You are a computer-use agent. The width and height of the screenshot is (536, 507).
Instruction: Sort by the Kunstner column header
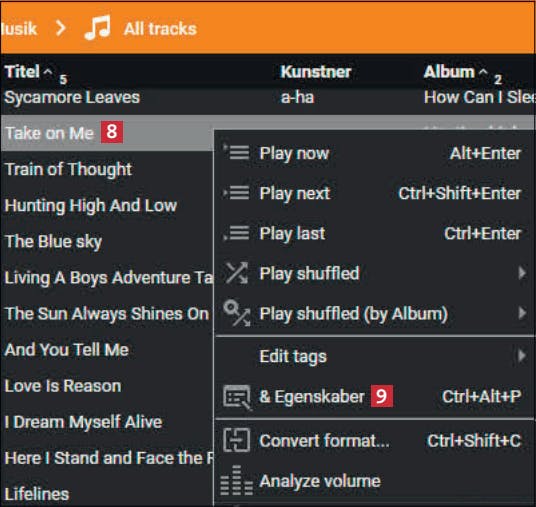(x=316, y=72)
